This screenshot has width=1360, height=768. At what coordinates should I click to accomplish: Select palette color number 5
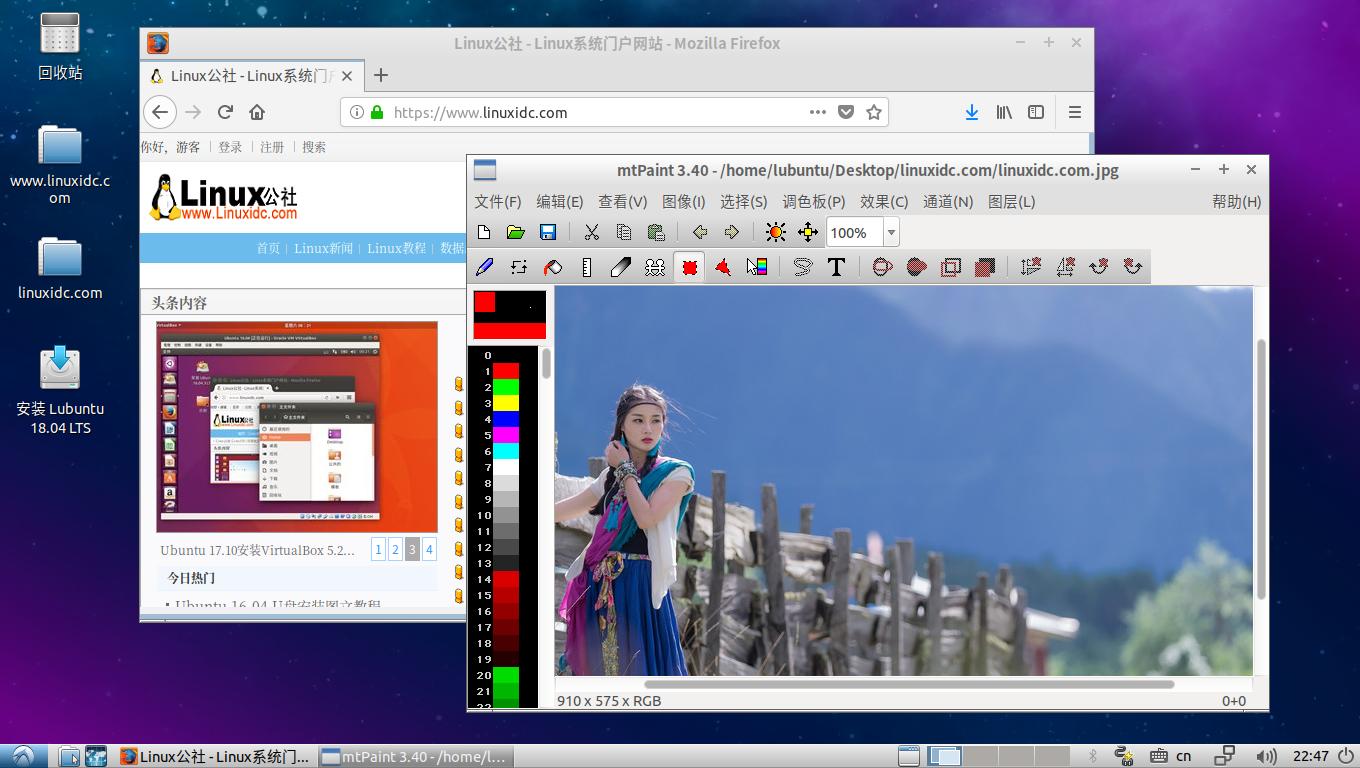(505, 433)
